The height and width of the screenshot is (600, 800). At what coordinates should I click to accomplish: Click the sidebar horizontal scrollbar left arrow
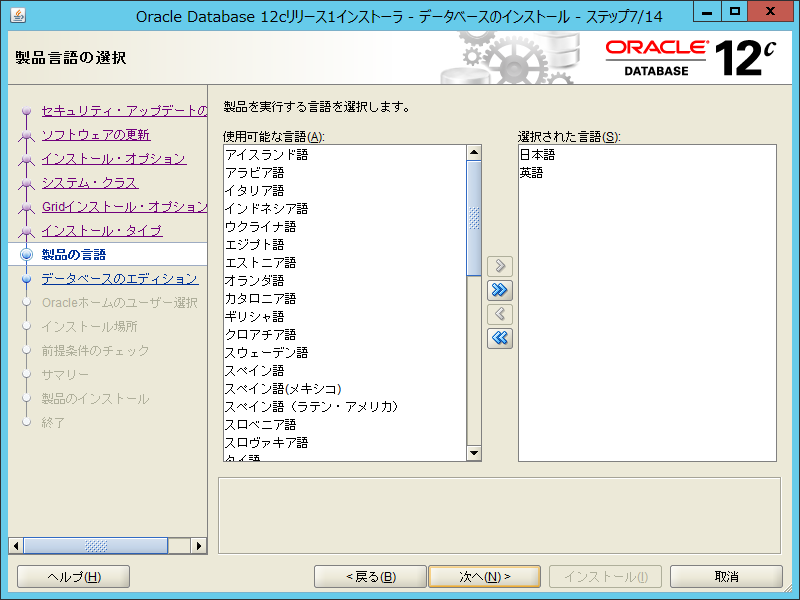tap(16, 546)
